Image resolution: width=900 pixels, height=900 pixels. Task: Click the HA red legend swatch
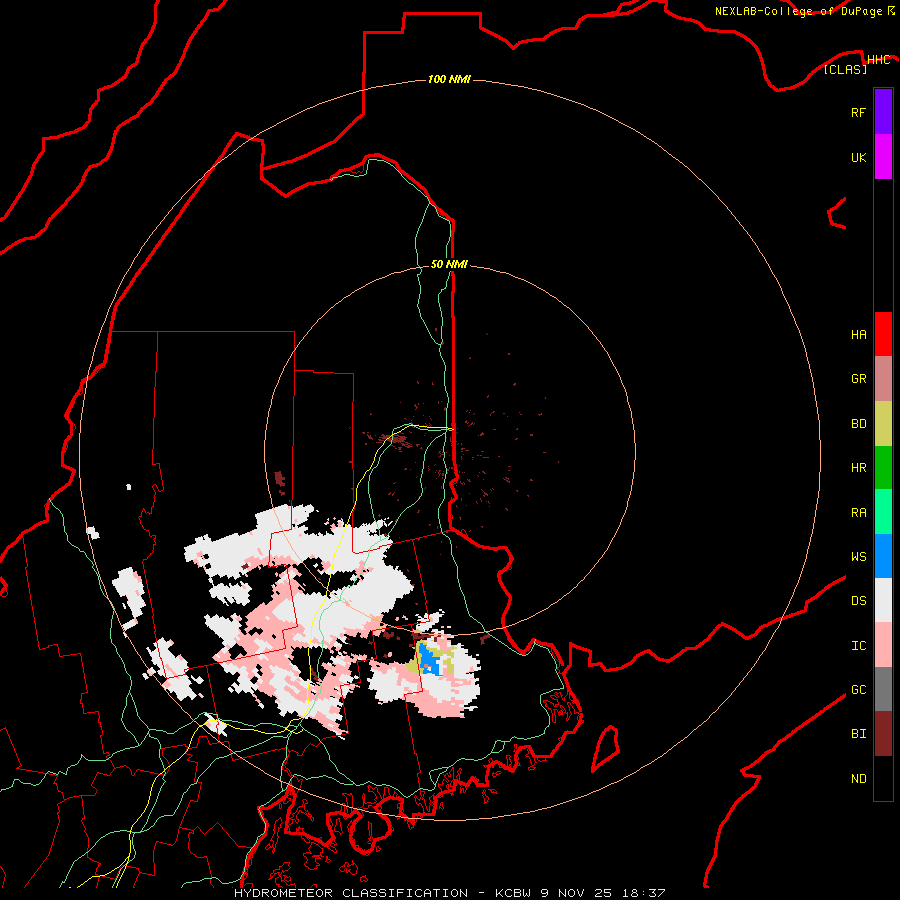point(883,334)
